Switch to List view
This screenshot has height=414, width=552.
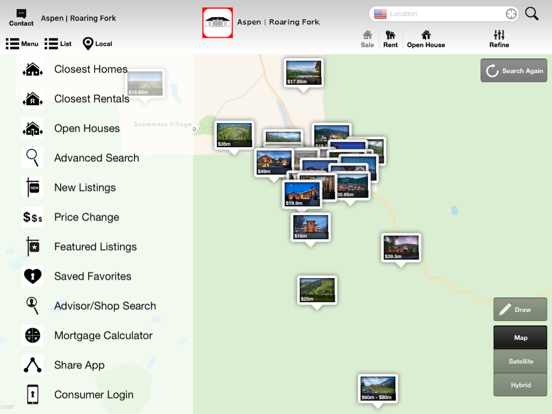coord(58,44)
